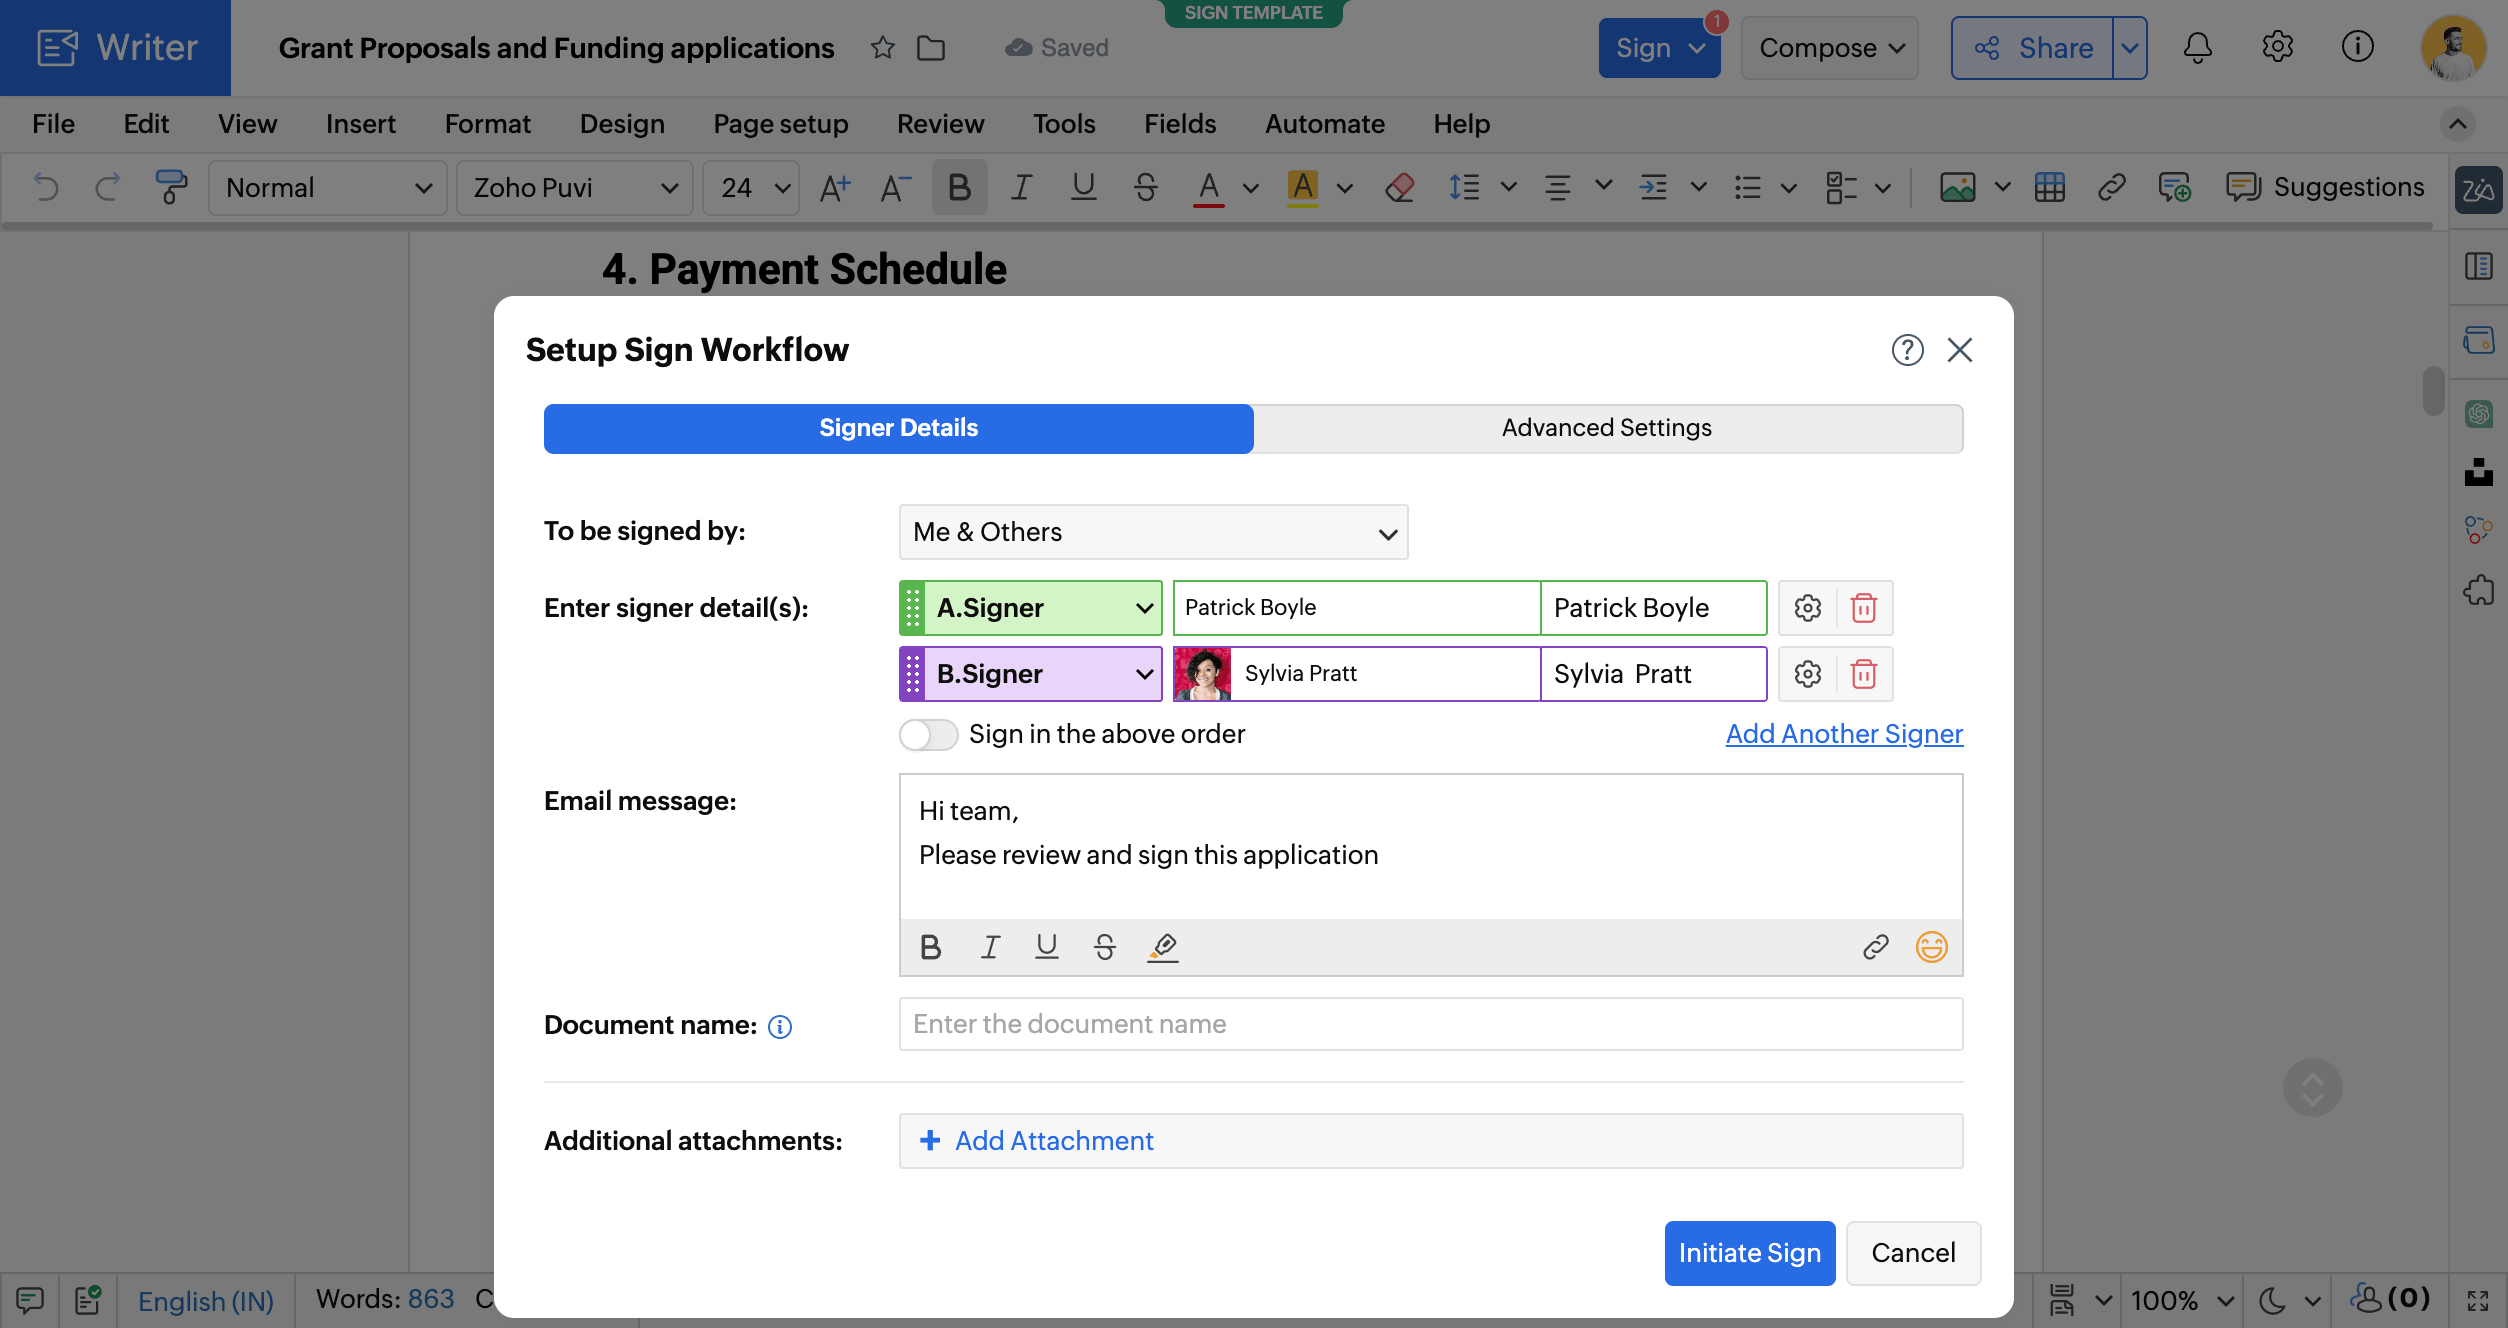This screenshot has width=2508, height=1328.
Task: Apply highlight in the email message toolbar
Action: click(1163, 946)
